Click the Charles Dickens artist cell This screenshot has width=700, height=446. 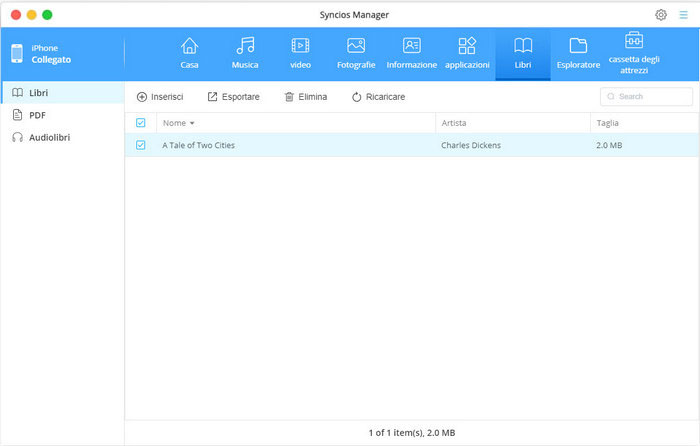[x=471, y=145]
